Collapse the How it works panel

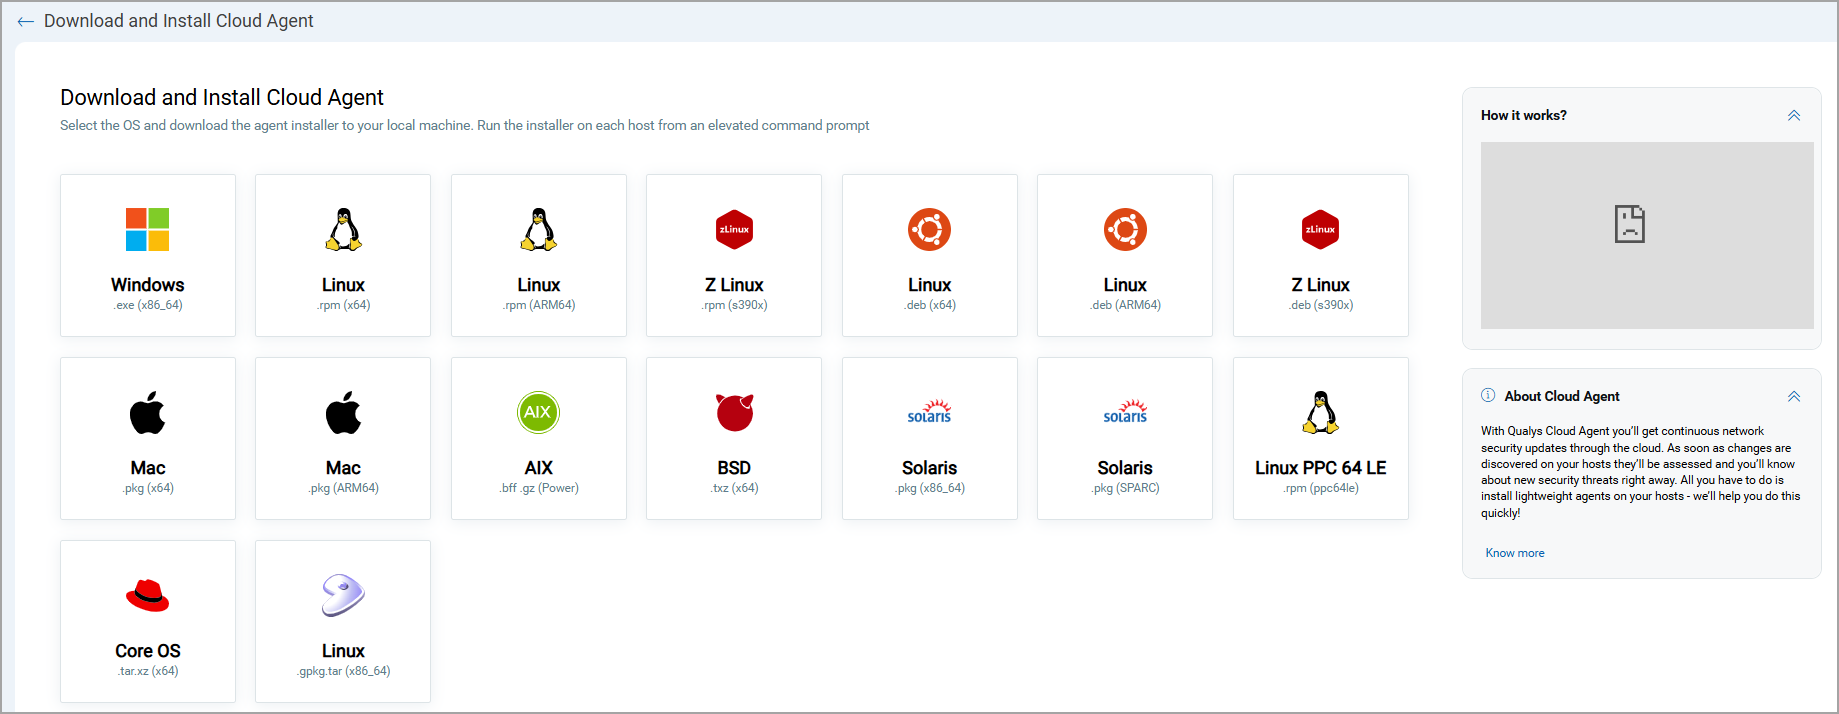tap(1794, 116)
